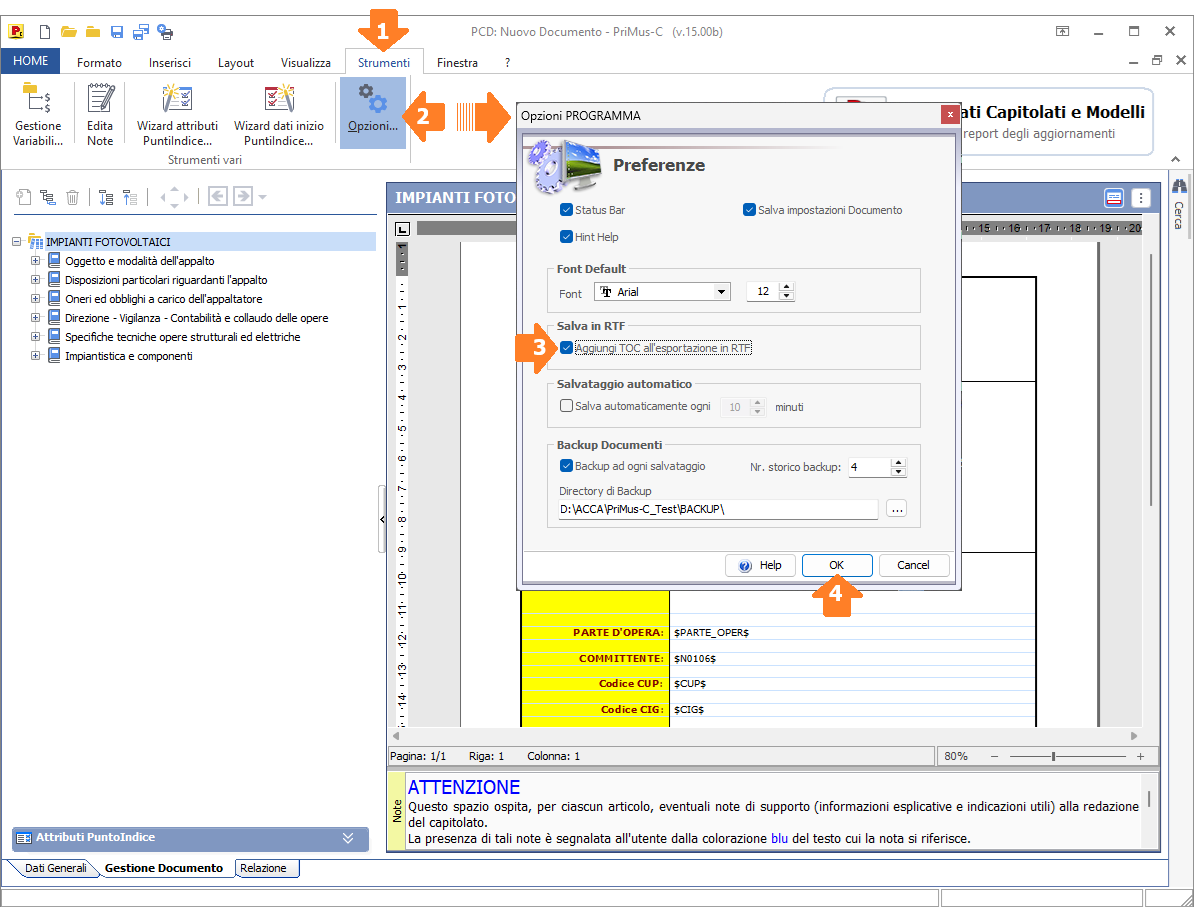Open the question mark help menu

pos(507,62)
